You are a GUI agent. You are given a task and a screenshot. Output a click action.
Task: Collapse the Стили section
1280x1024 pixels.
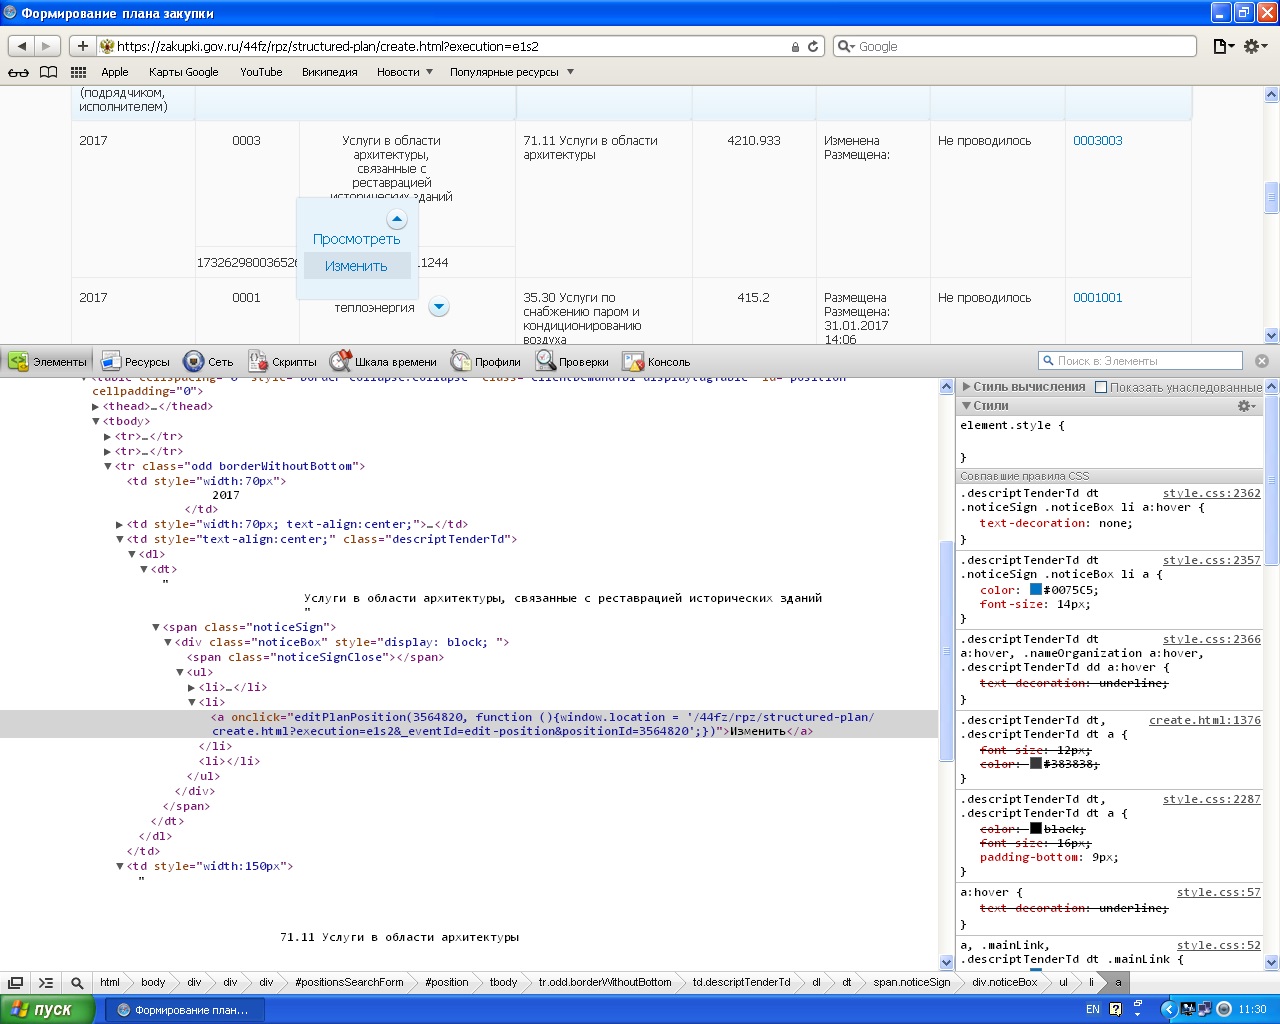967,406
